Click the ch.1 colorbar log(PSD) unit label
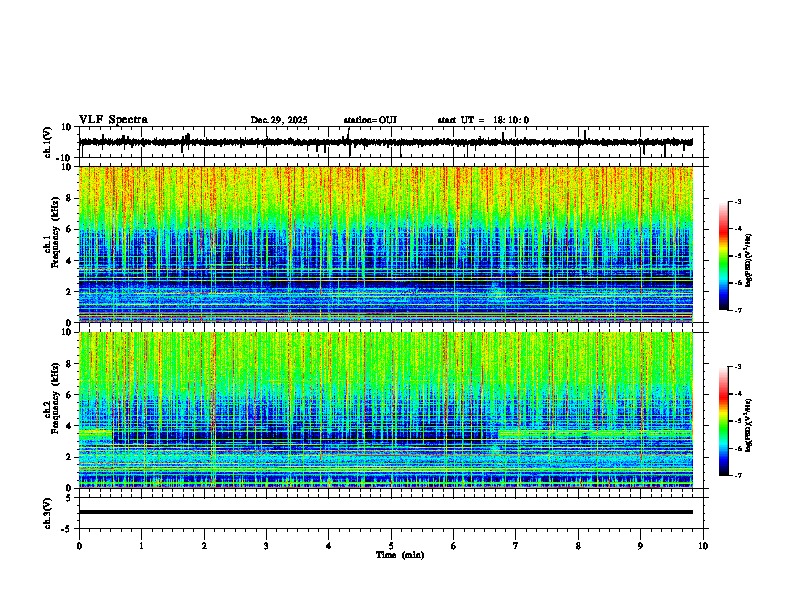 pyautogui.click(x=748, y=260)
